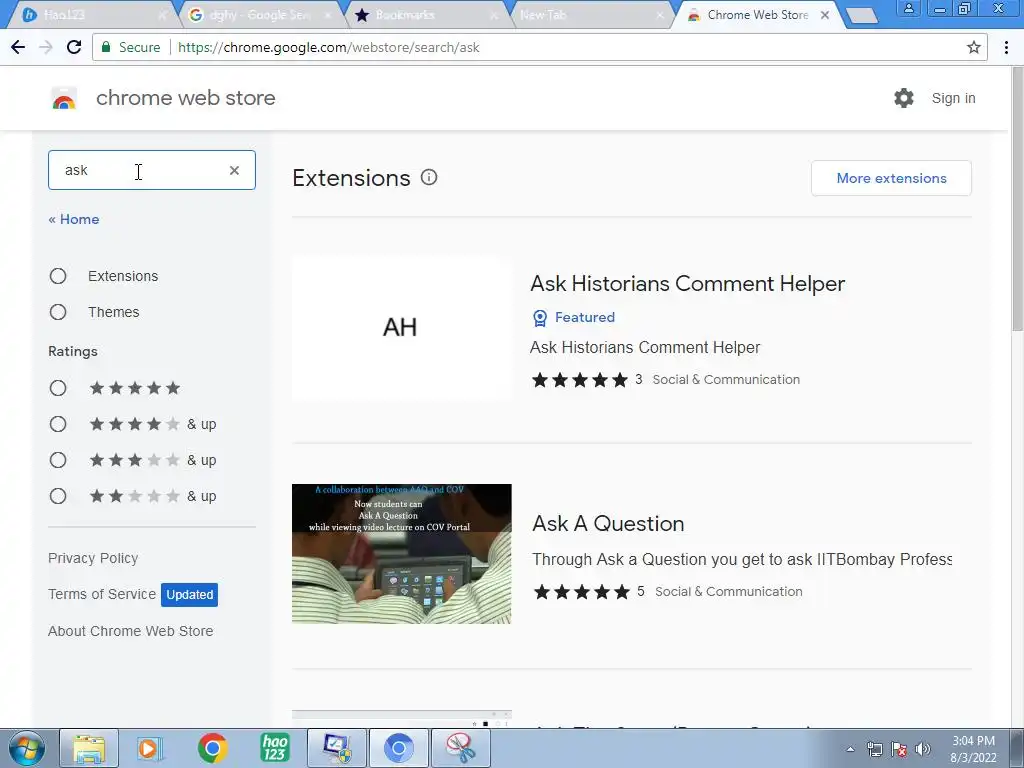The image size is (1024, 768).
Task: Show hidden system tray icons arrow
Action: (850, 749)
